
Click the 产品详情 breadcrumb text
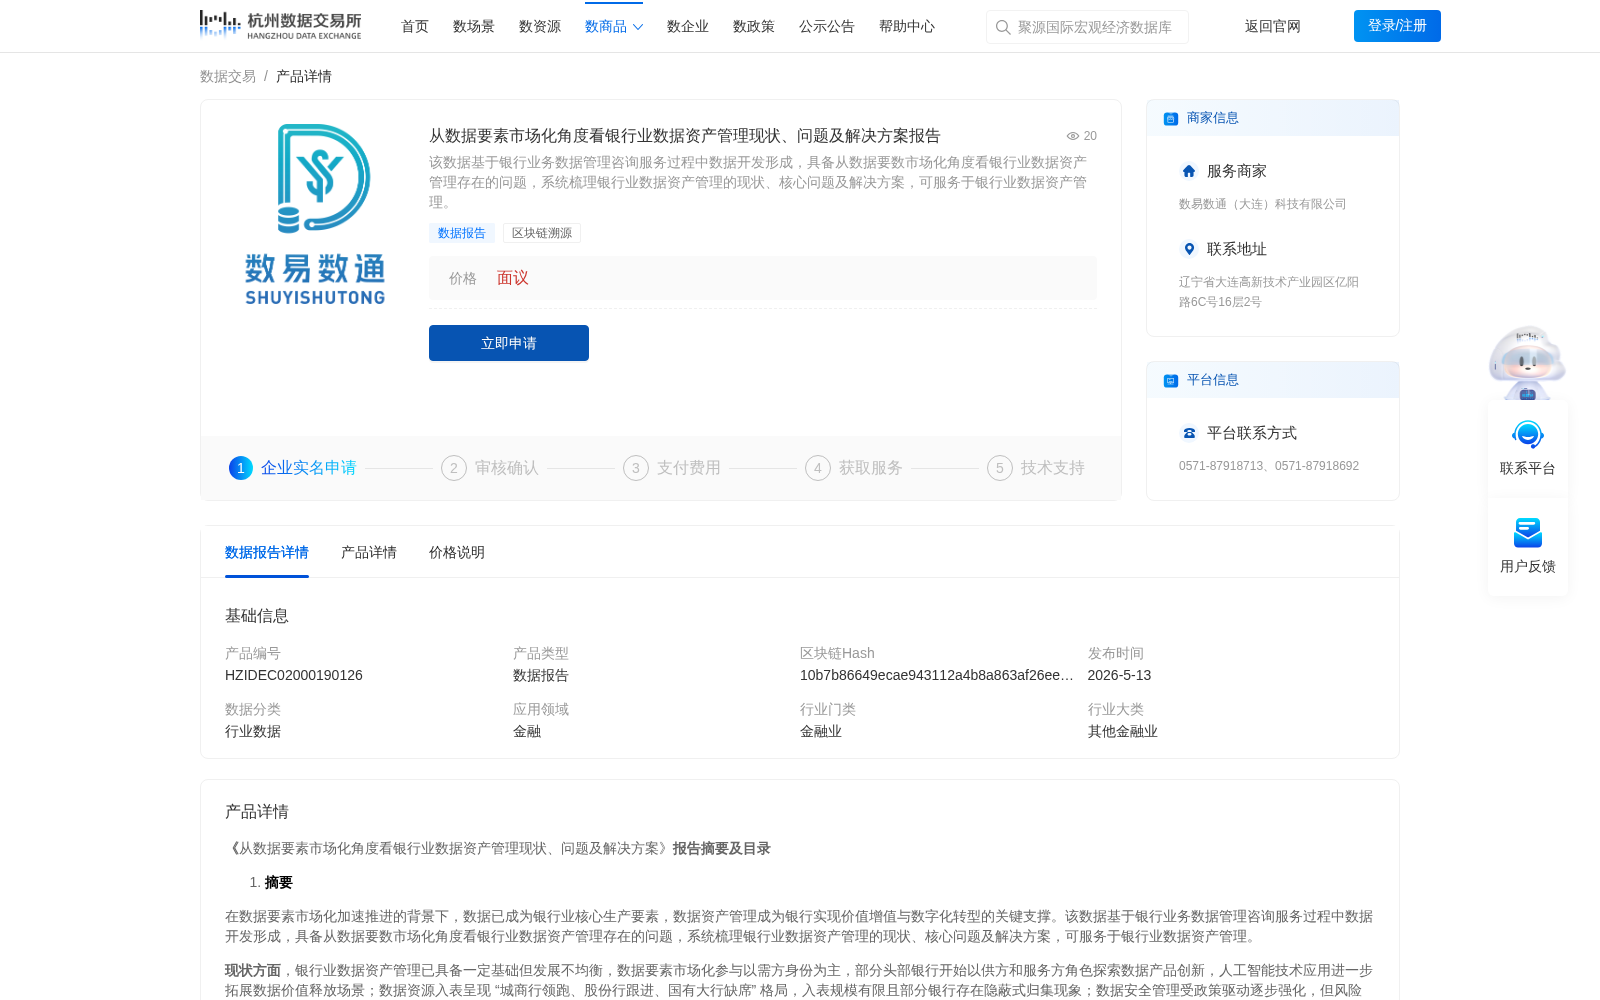click(304, 76)
